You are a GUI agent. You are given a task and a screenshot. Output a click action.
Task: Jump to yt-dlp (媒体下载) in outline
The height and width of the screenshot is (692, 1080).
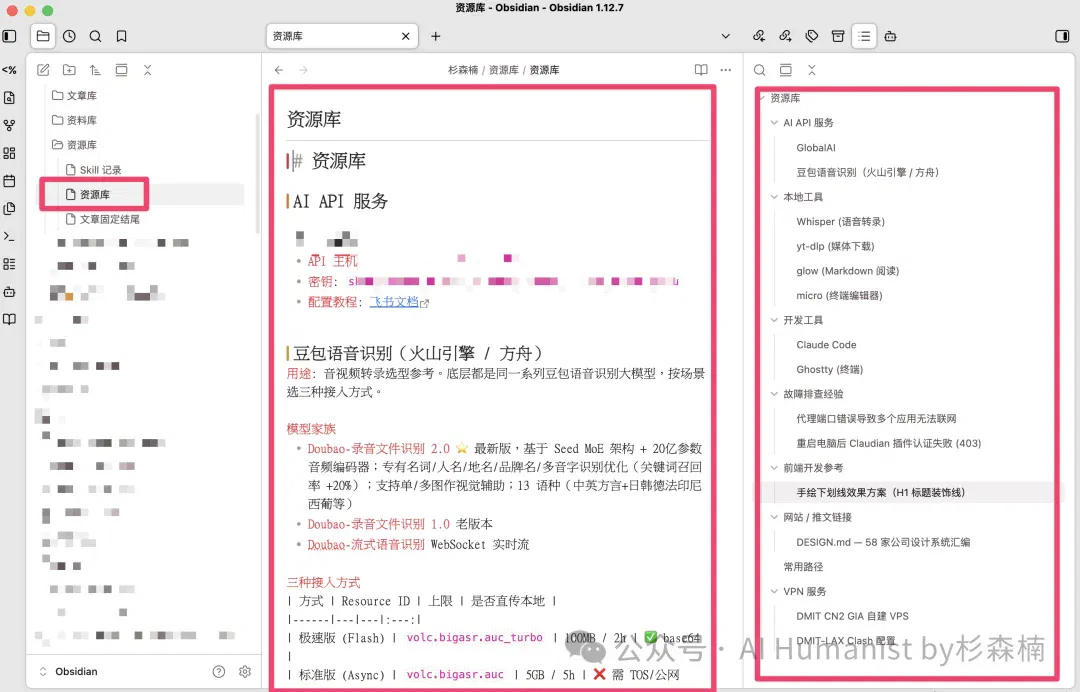click(835, 246)
